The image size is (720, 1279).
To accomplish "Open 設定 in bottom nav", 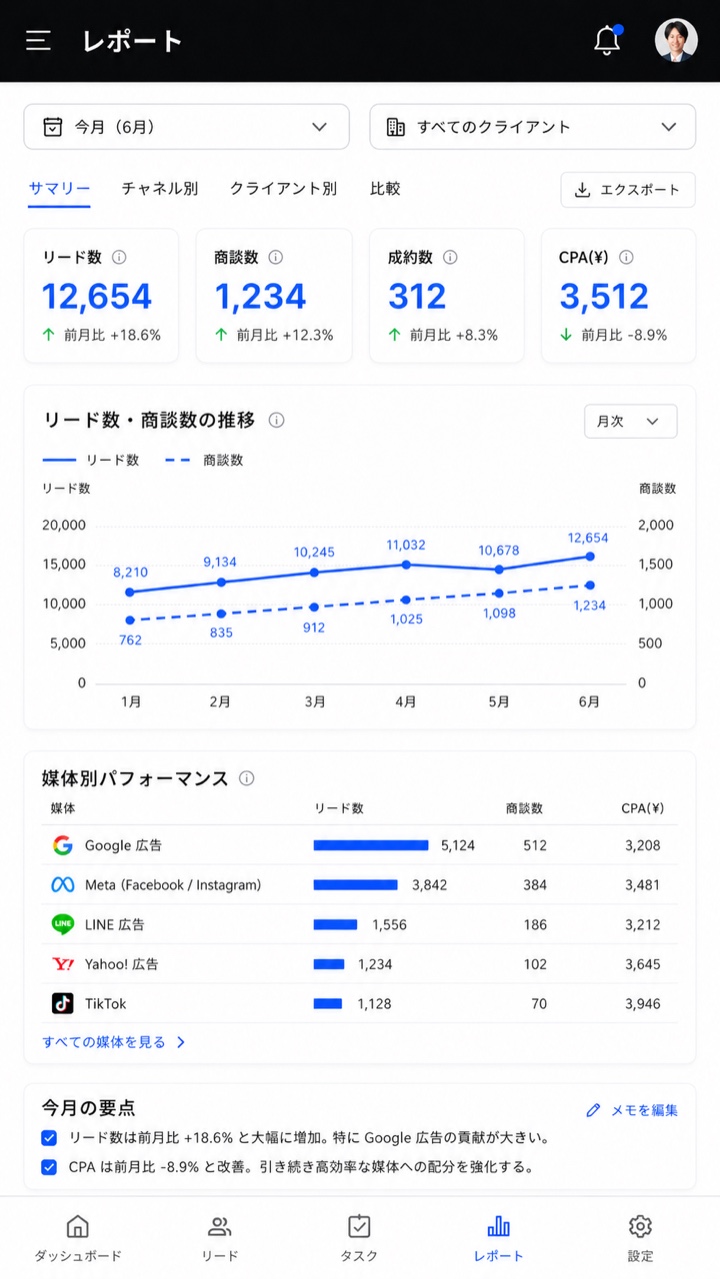I will click(640, 1238).
